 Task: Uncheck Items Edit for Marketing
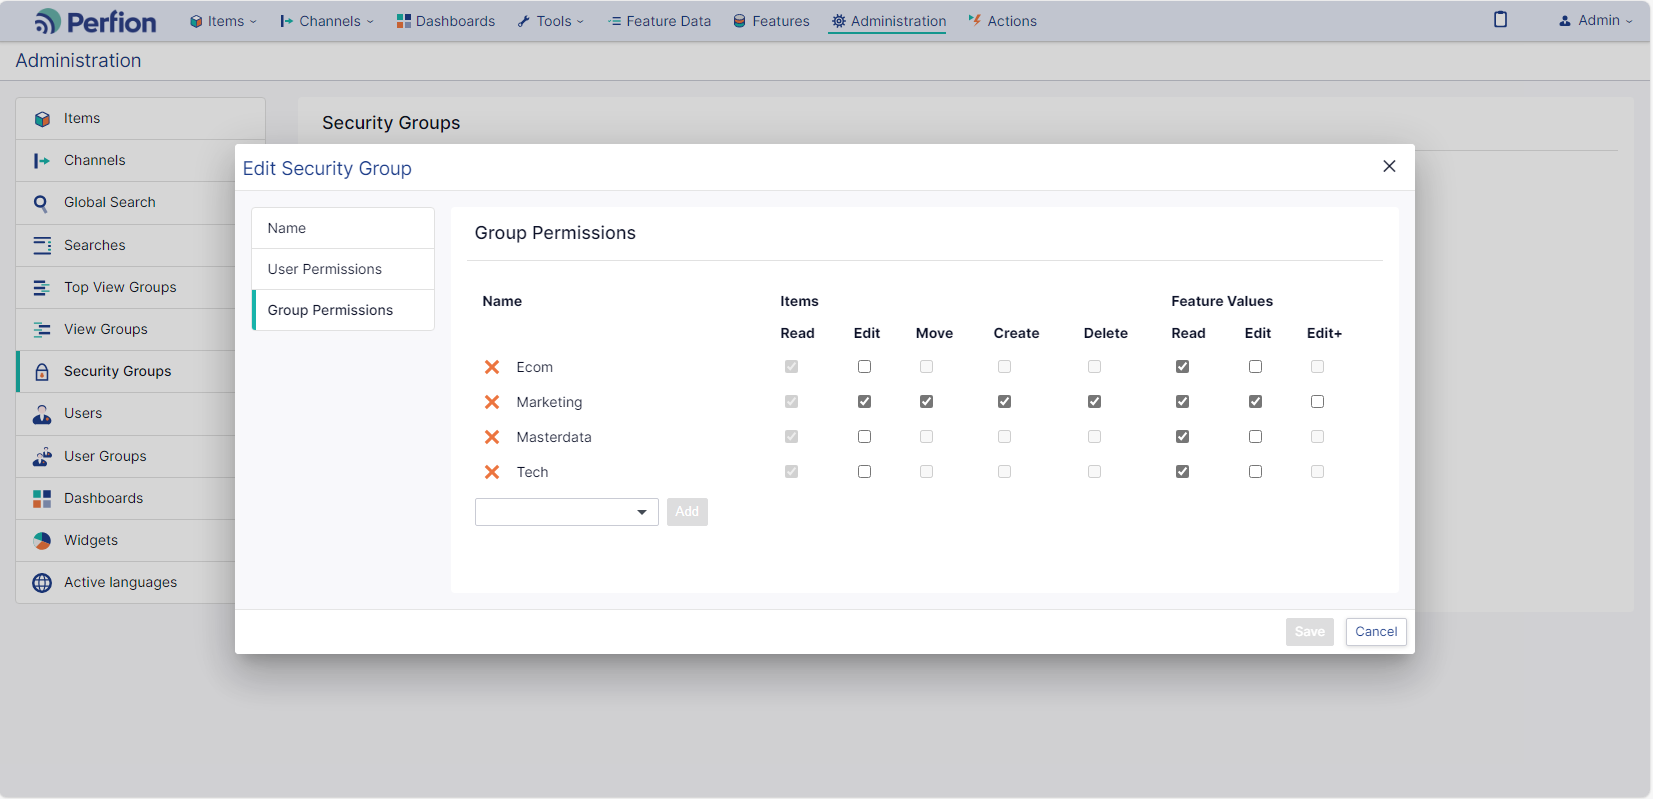coord(864,402)
